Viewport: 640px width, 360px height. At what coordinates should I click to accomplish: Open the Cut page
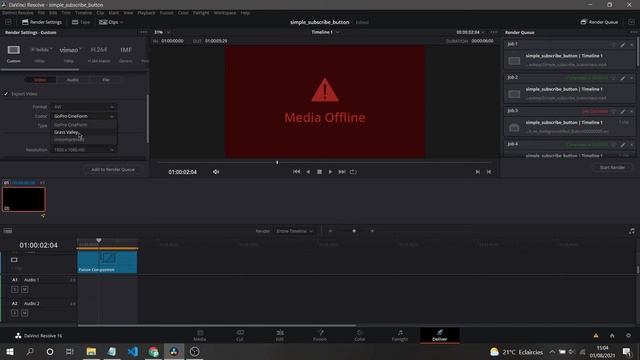click(x=240, y=335)
